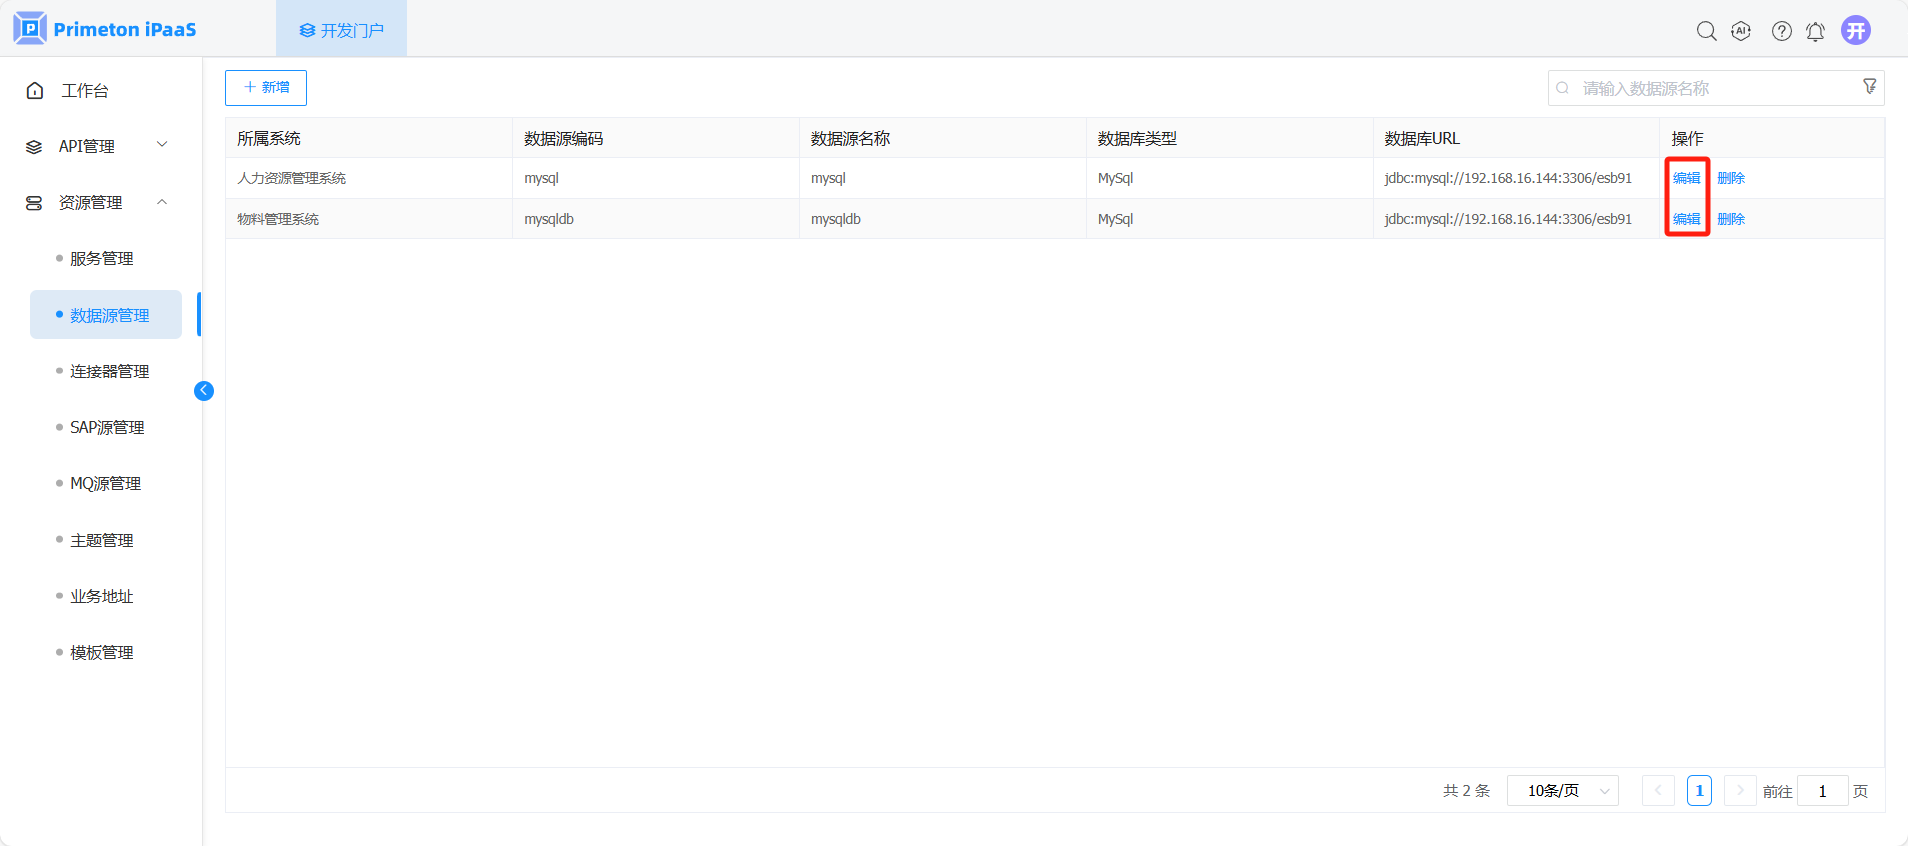Click the search magnifier icon in header
The image size is (1908, 846).
point(1706,31)
